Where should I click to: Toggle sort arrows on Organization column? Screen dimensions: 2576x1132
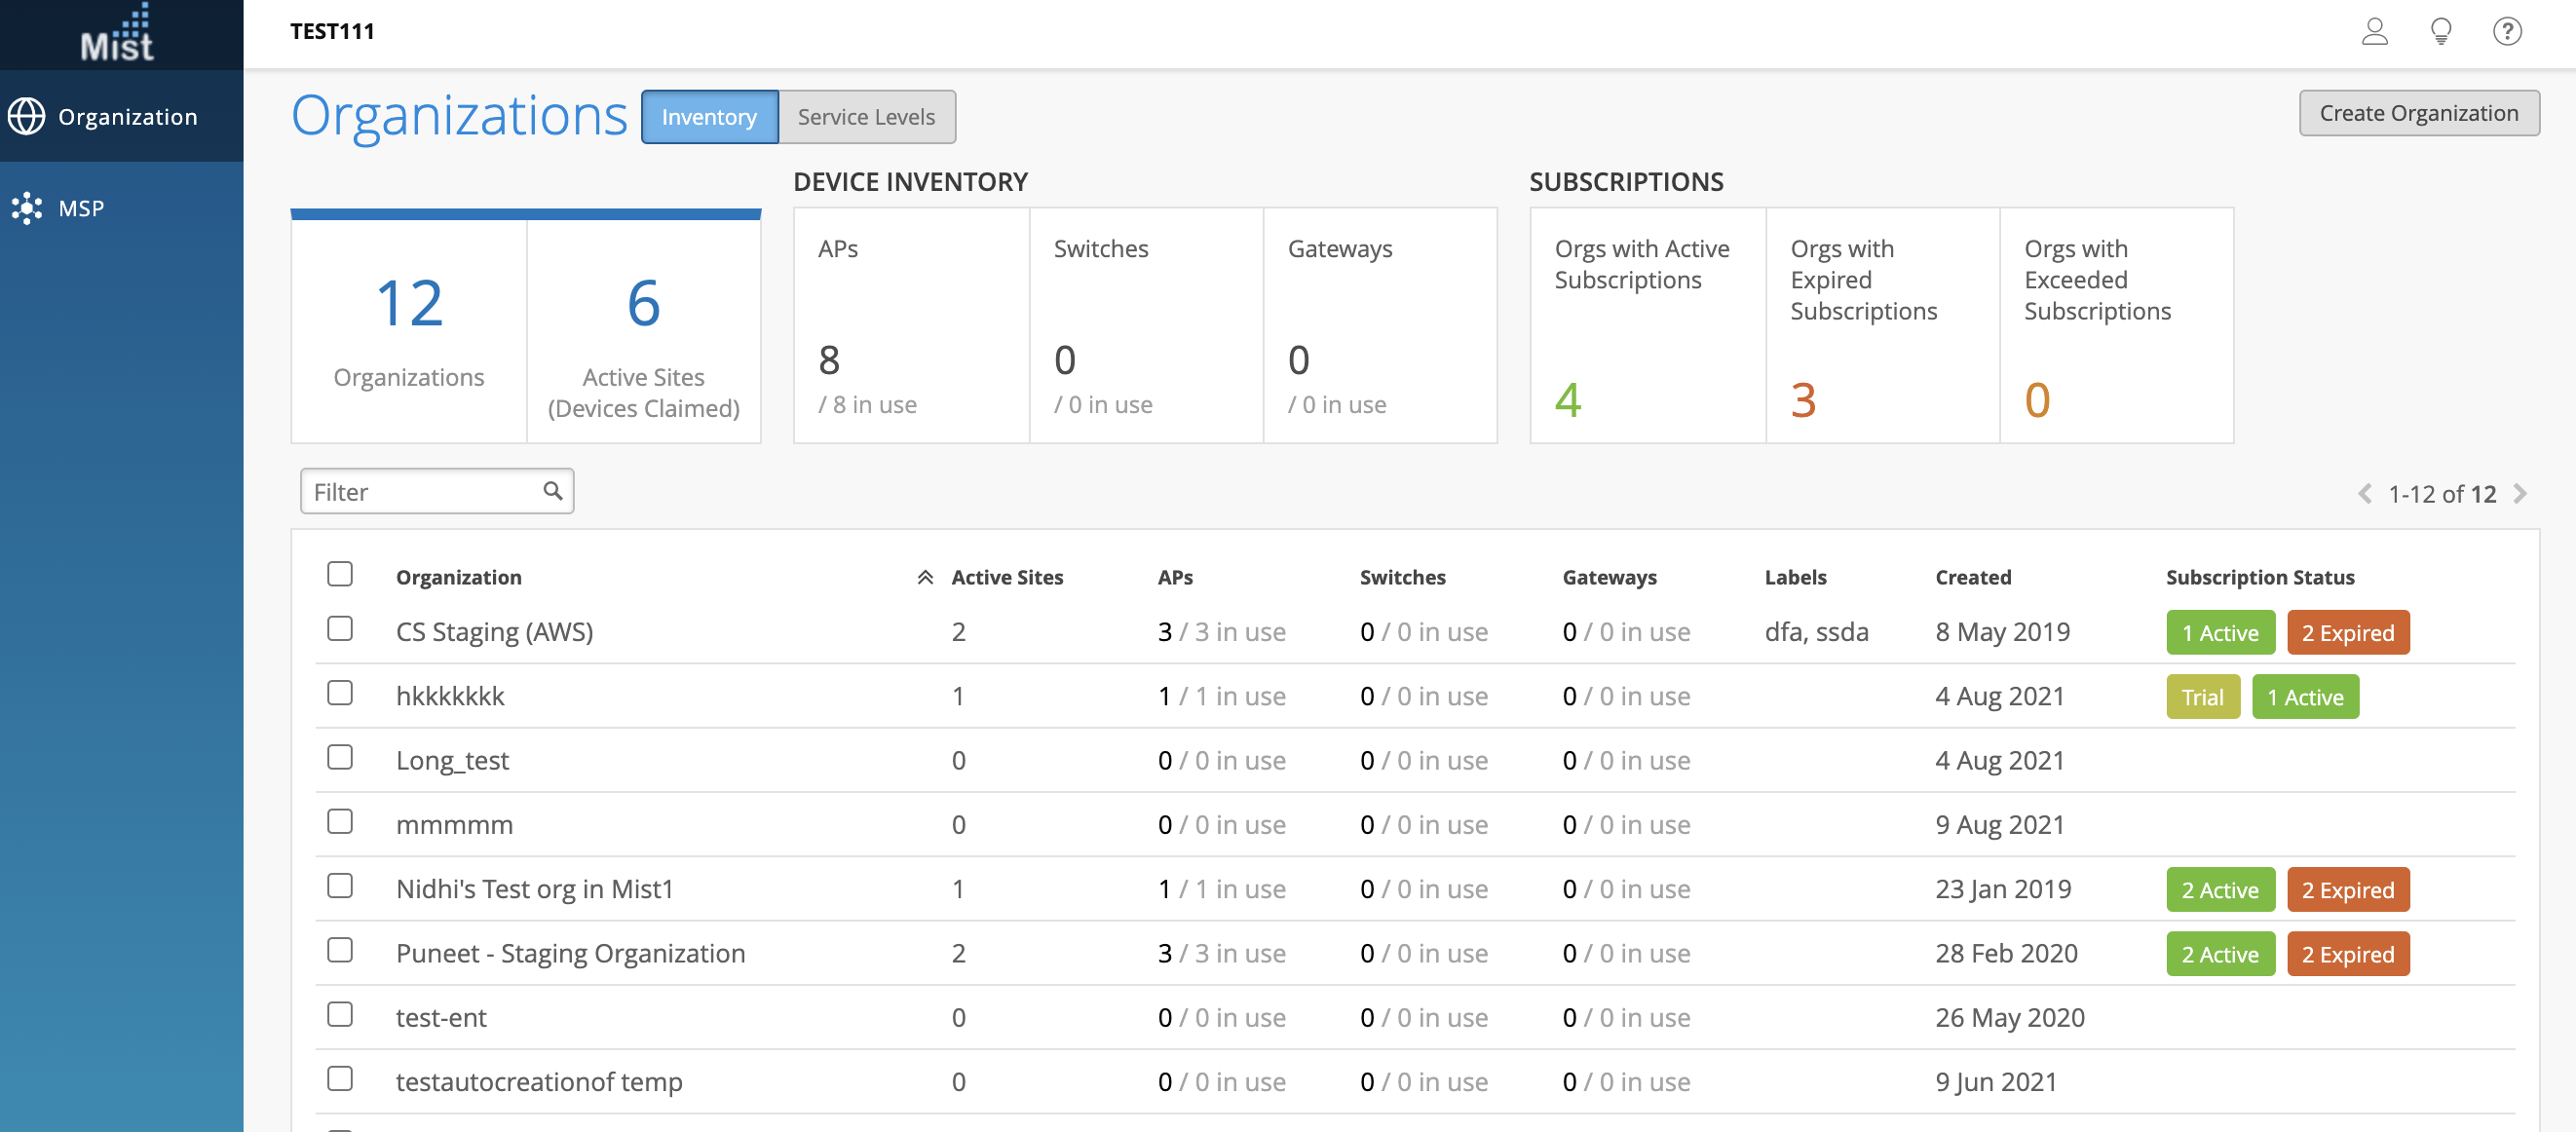925,577
